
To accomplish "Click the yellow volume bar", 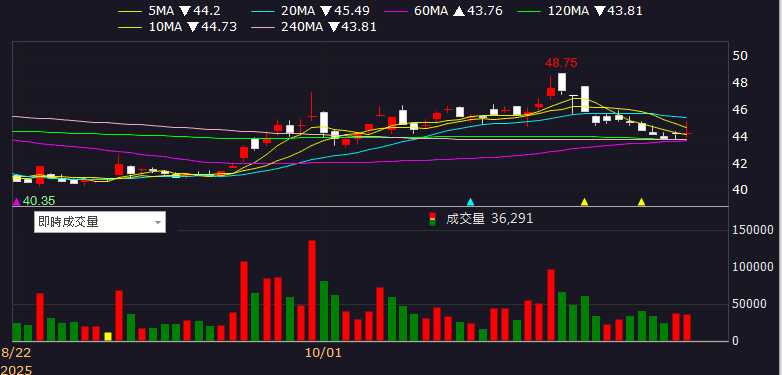I will pos(108,337).
